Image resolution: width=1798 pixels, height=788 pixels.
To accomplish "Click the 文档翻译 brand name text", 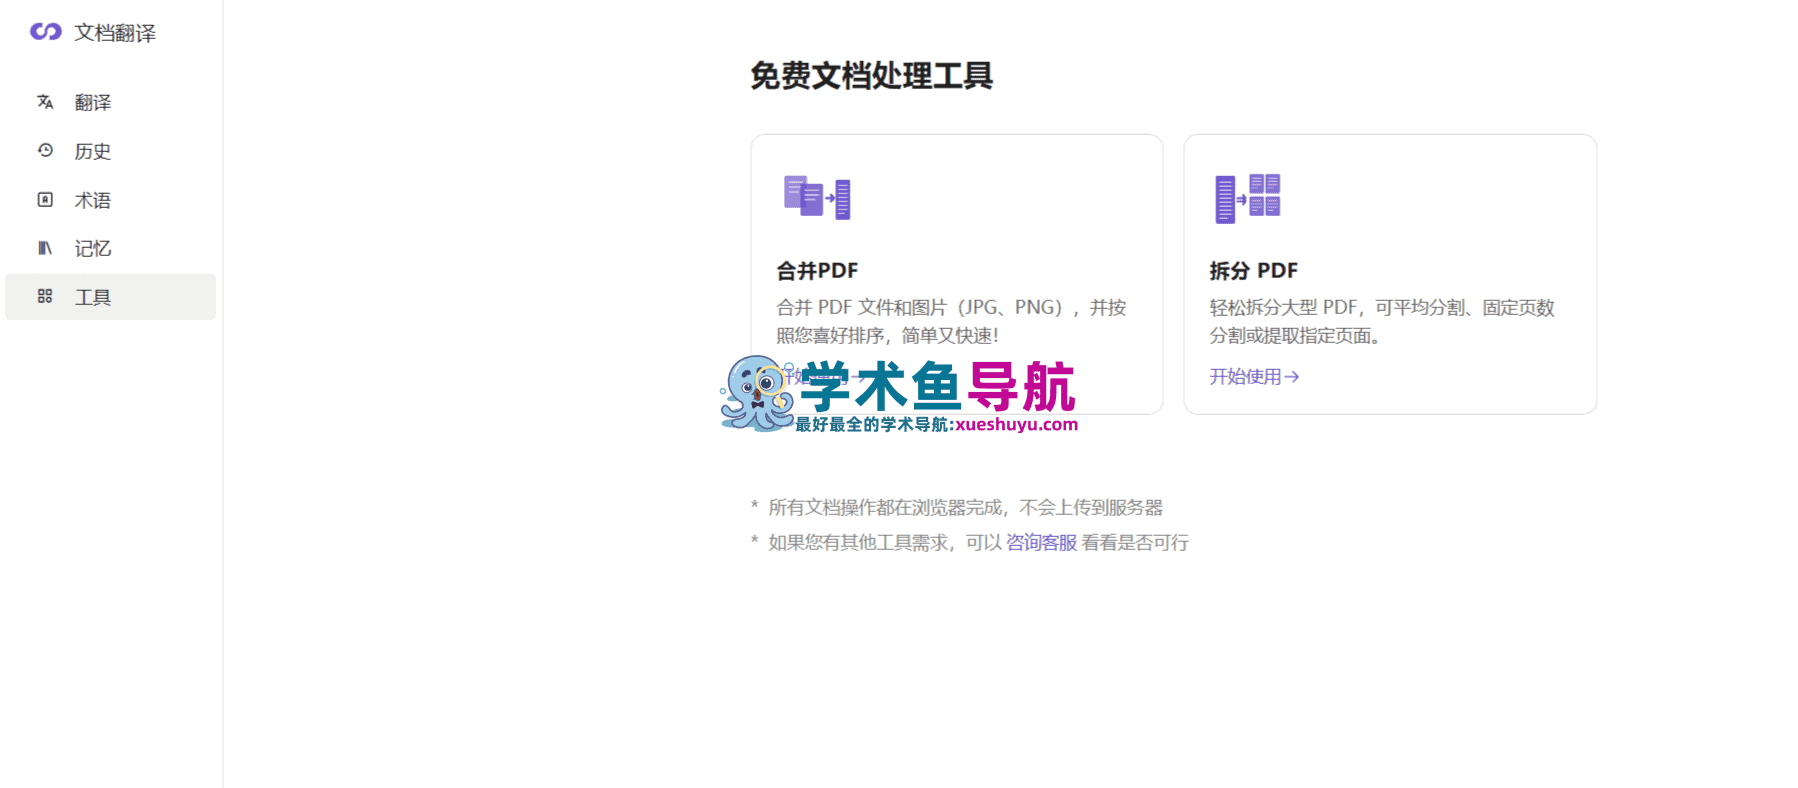I will pyautogui.click(x=115, y=33).
